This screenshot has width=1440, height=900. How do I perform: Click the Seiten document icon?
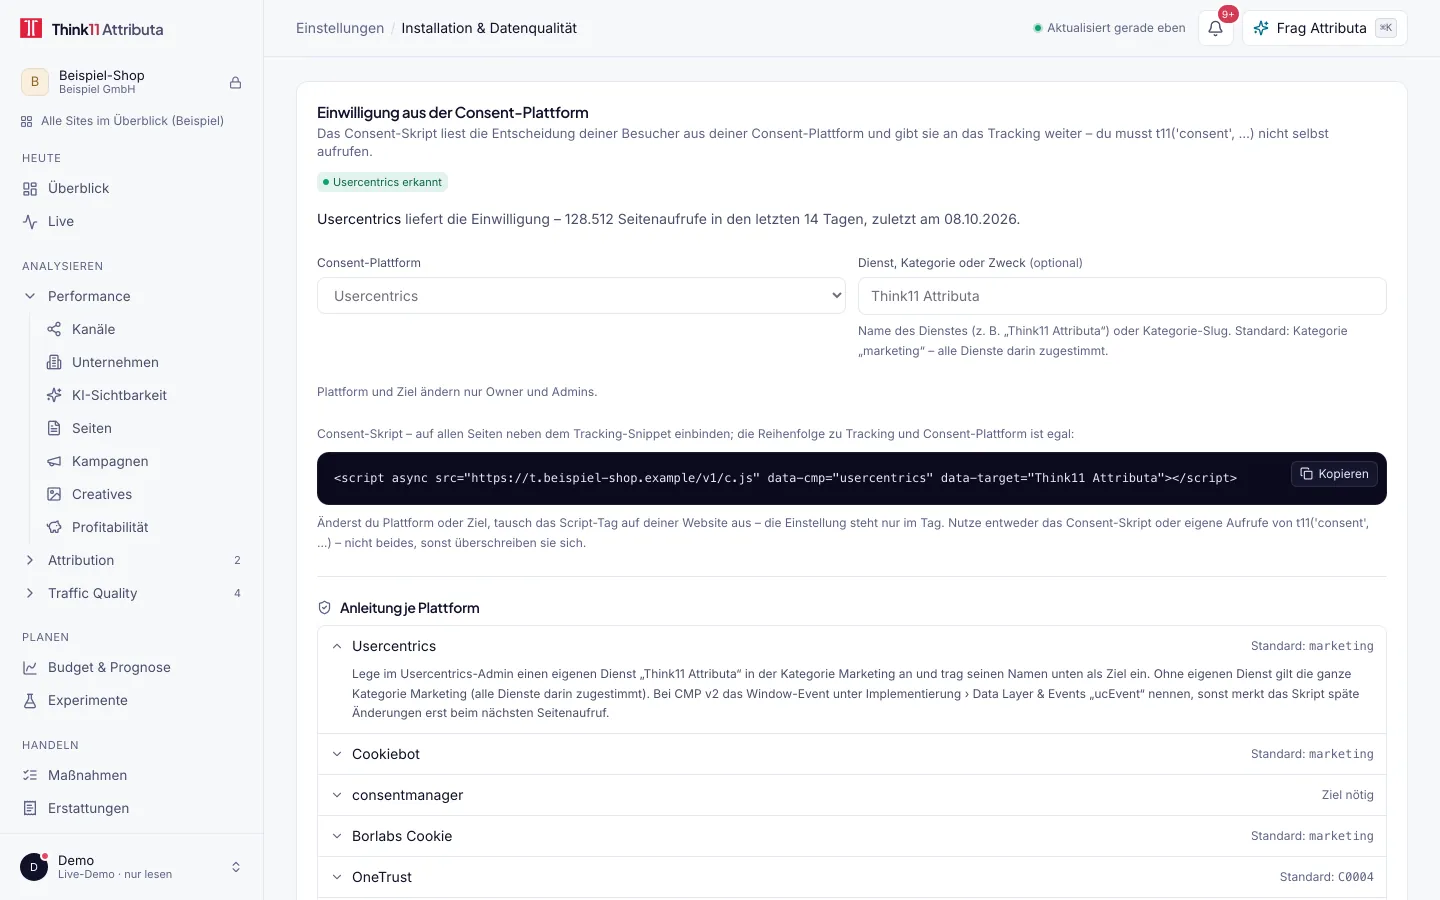tap(54, 428)
